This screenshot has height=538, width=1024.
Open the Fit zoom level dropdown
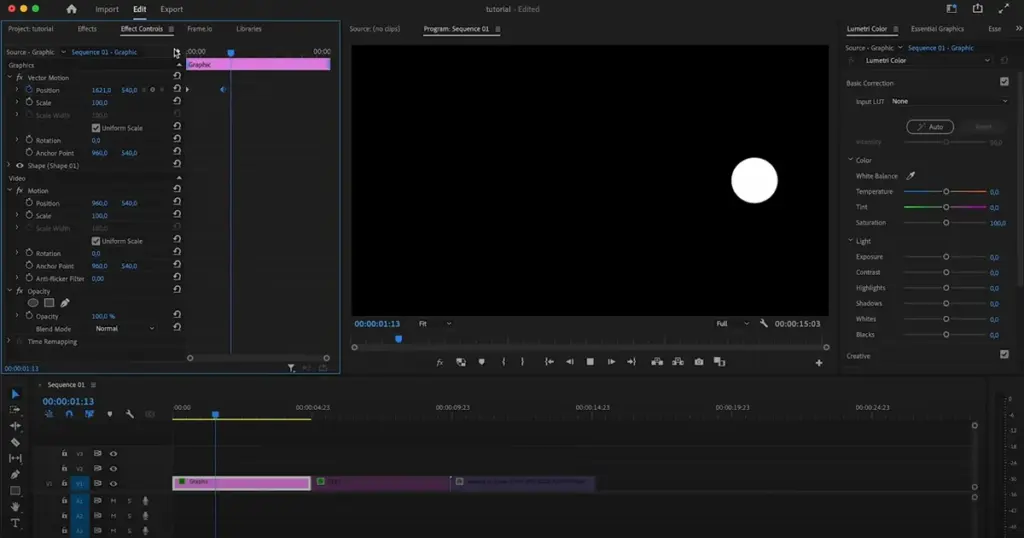[435, 323]
